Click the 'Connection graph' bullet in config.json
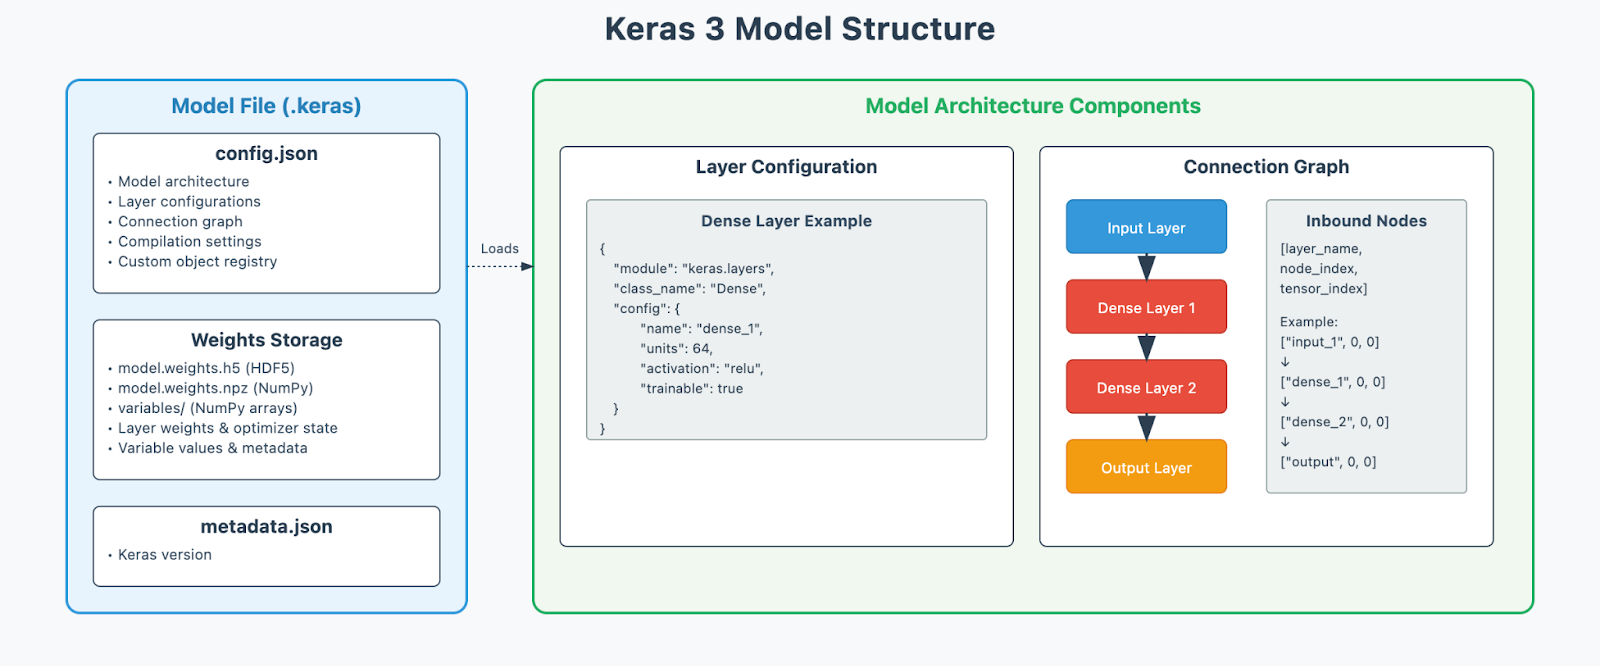Viewport: 1600px width, 666px height. (180, 222)
